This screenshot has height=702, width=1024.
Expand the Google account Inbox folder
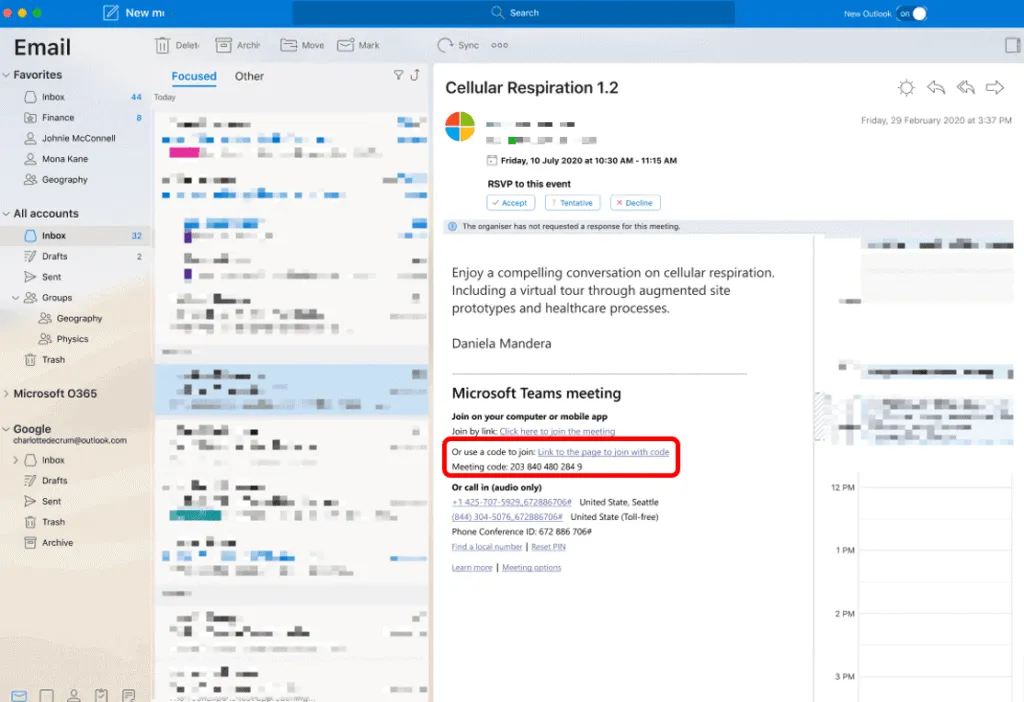coord(15,460)
